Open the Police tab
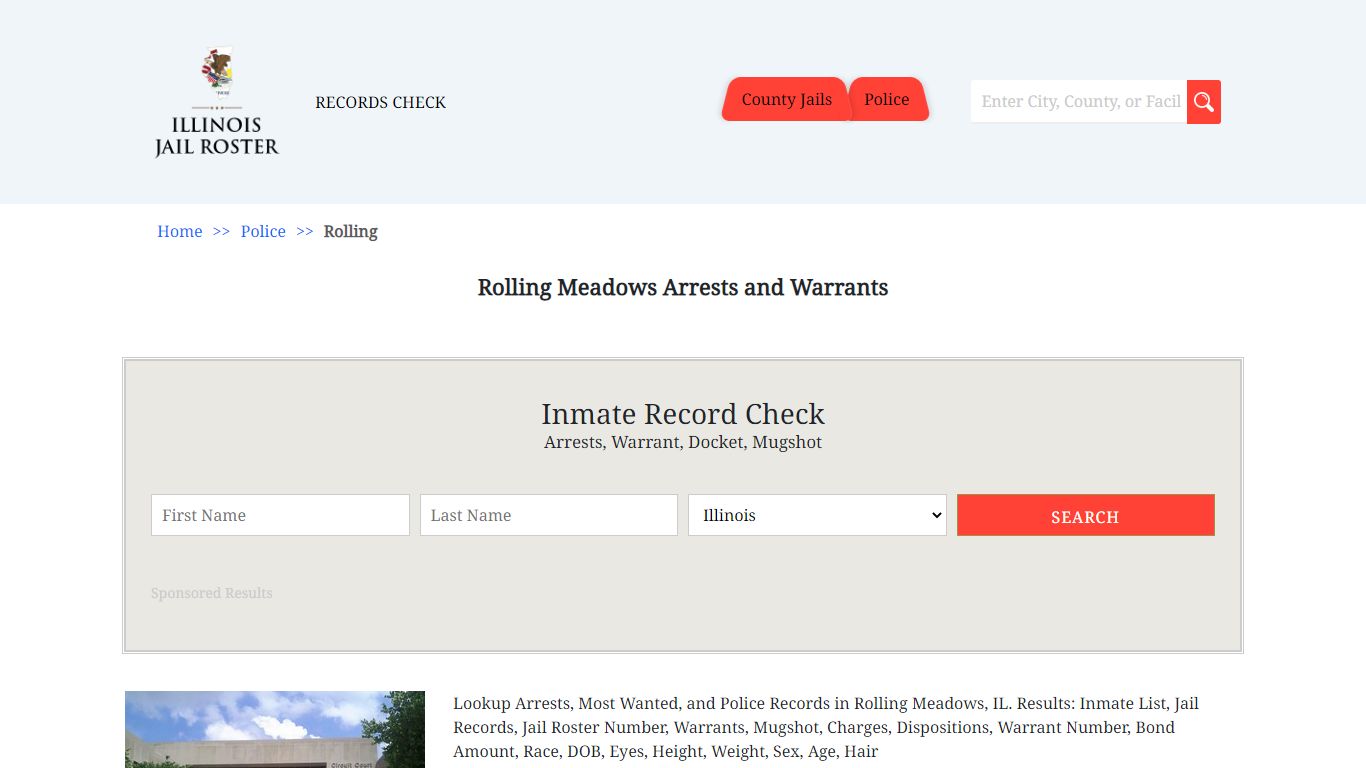 click(887, 99)
